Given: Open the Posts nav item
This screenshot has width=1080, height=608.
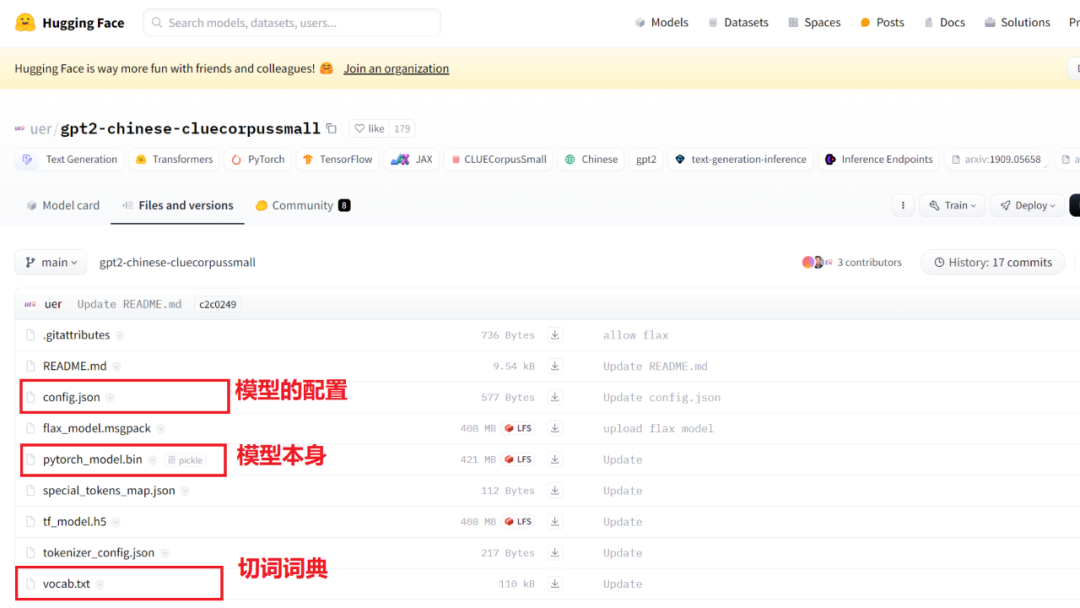Looking at the screenshot, I should 882,23.
